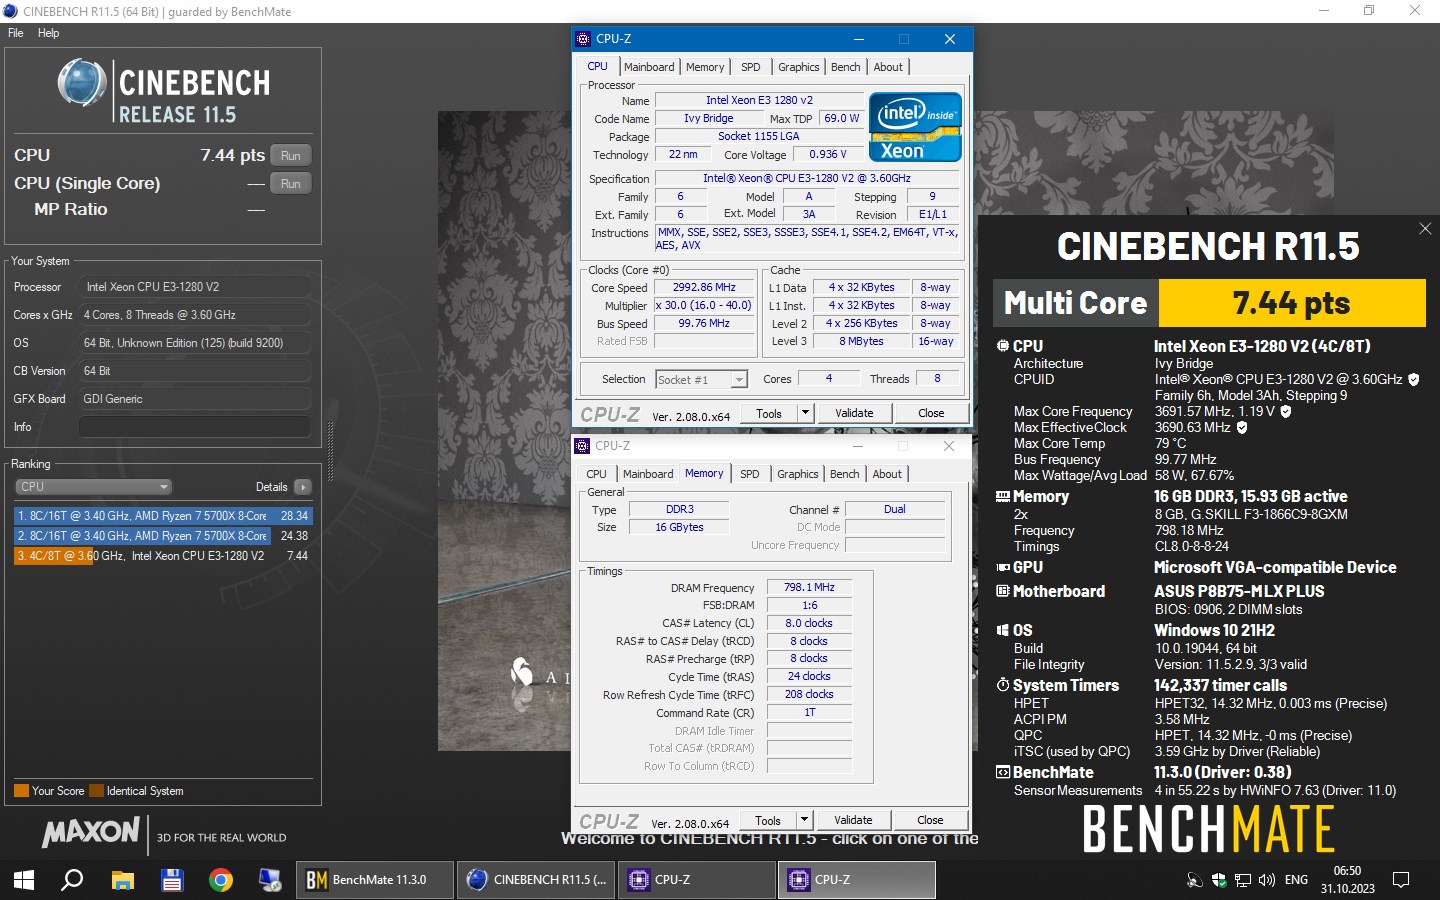The height and width of the screenshot is (900, 1440).
Task: Click Validate in lower CPU-Z window
Action: click(853, 820)
